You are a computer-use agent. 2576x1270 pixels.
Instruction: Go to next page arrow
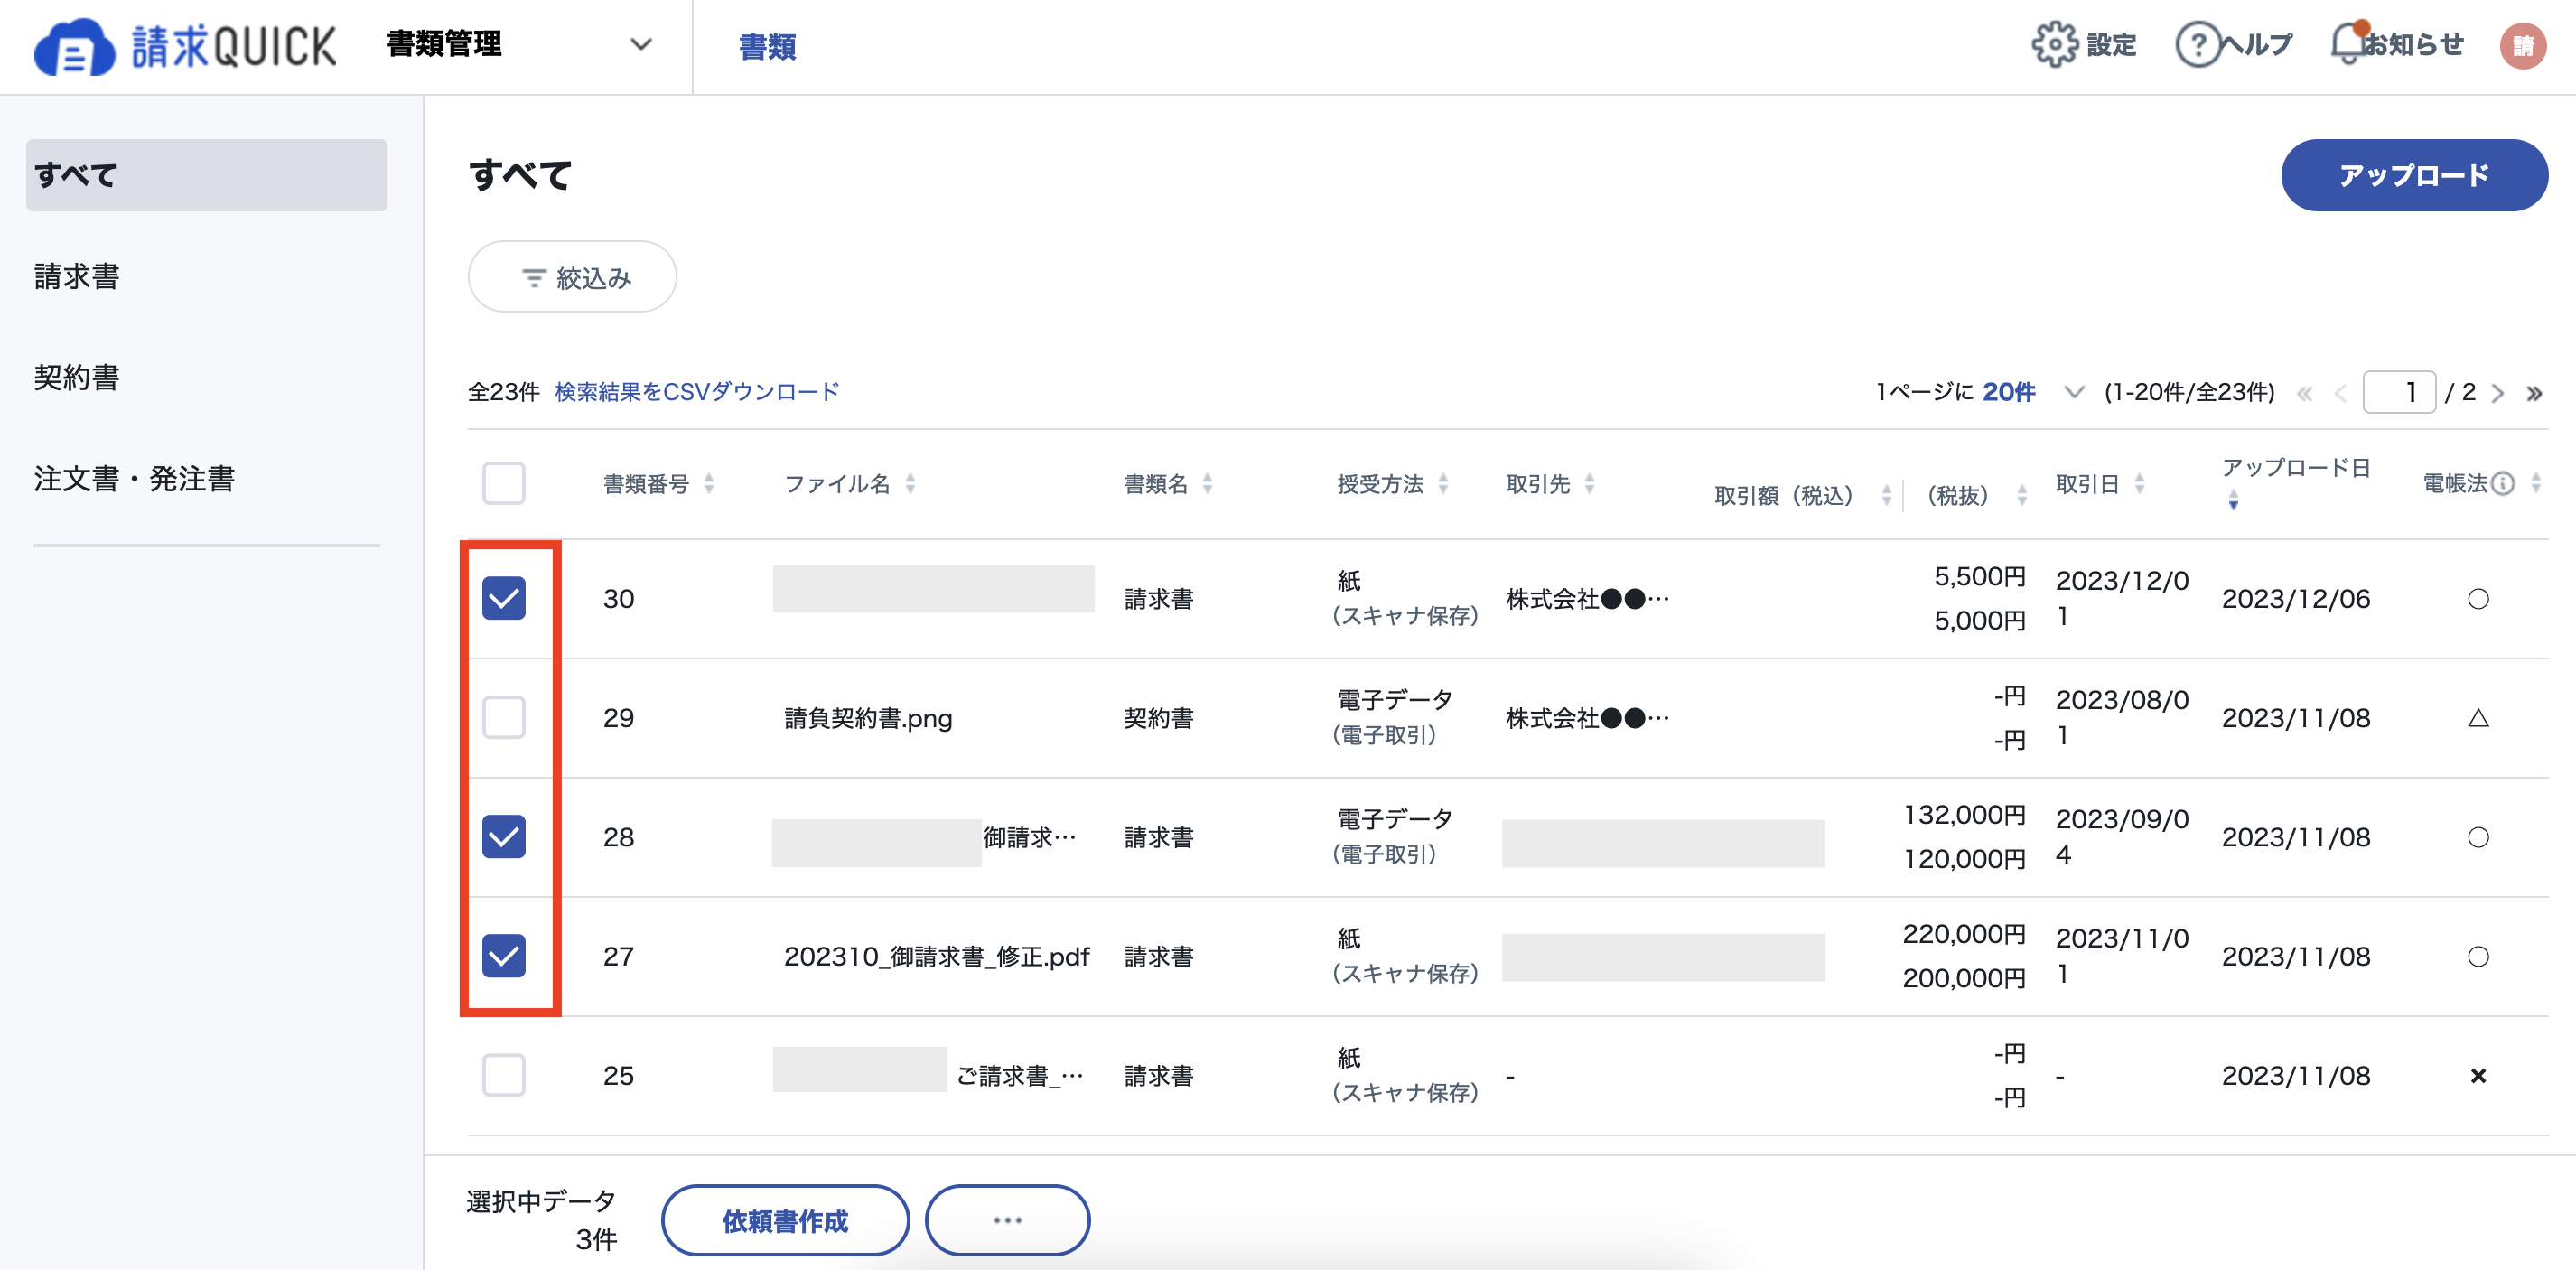coord(2498,393)
